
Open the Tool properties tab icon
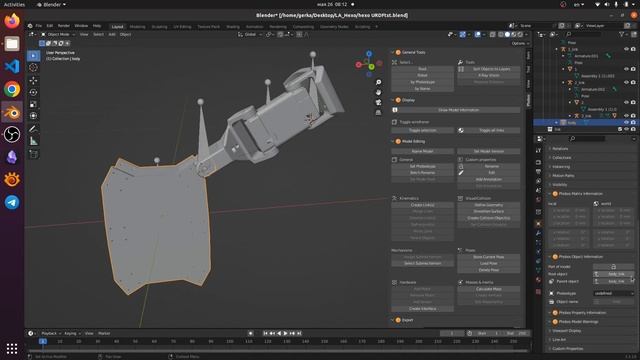tap(538, 151)
